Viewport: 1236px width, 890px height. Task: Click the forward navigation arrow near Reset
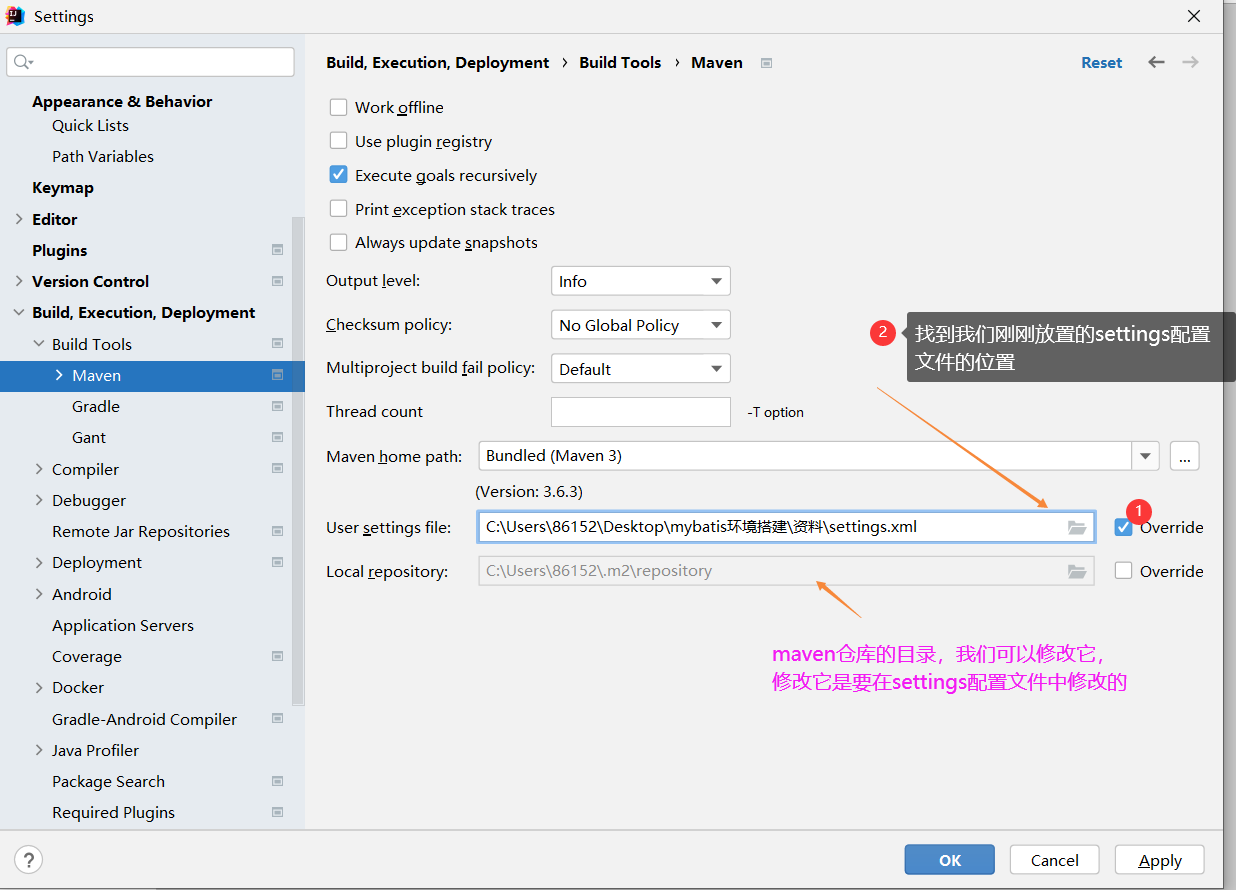[x=1190, y=62]
